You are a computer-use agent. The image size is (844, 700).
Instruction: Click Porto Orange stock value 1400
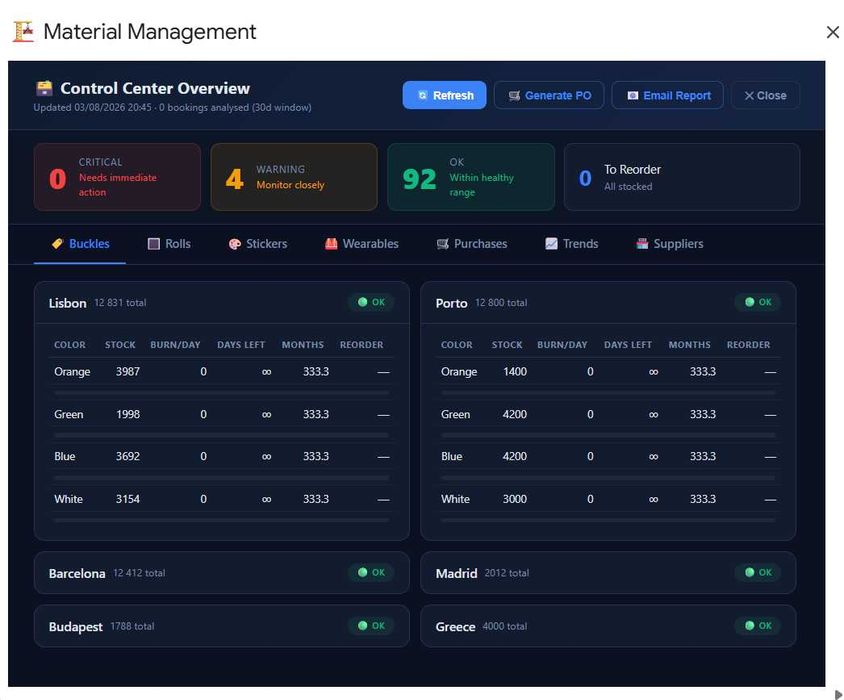click(x=515, y=372)
